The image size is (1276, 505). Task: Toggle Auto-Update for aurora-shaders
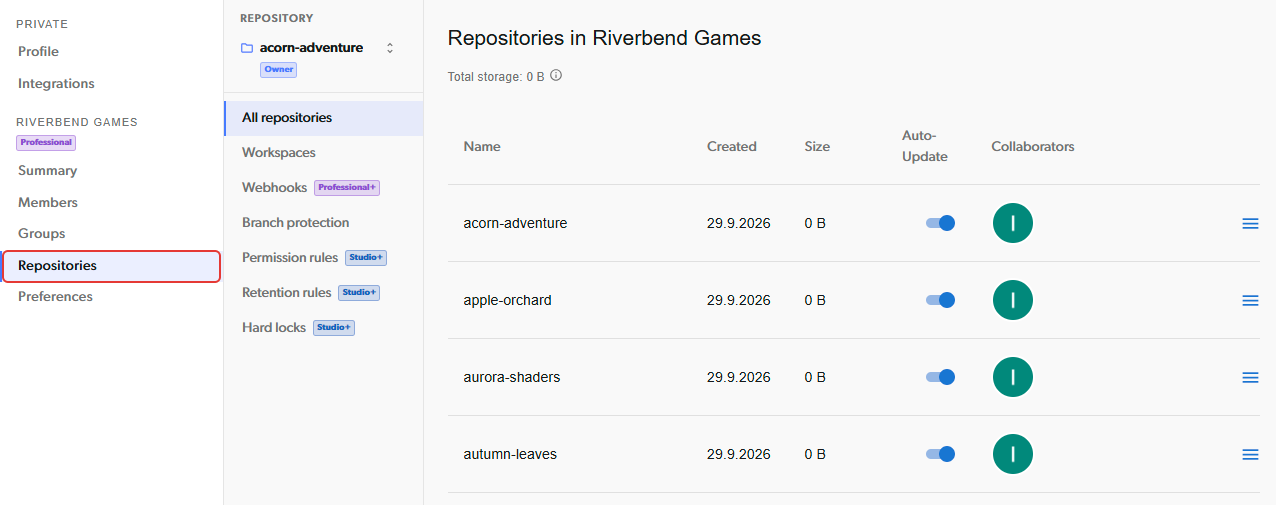click(940, 377)
